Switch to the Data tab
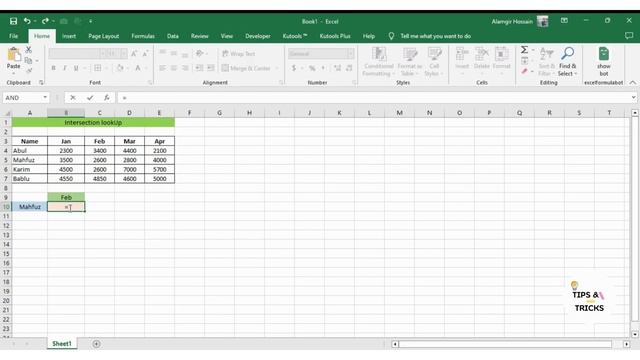The height and width of the screenshot is (360, 640). coord(173,36)
